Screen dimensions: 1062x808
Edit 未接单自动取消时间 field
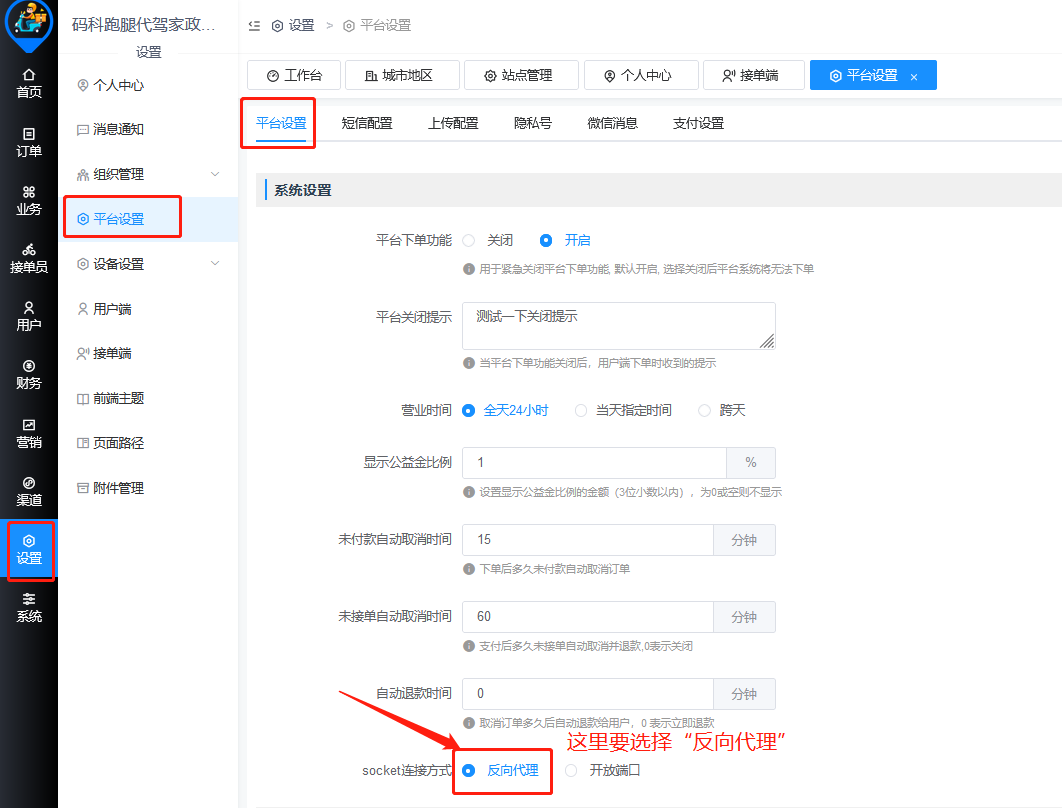587,617
